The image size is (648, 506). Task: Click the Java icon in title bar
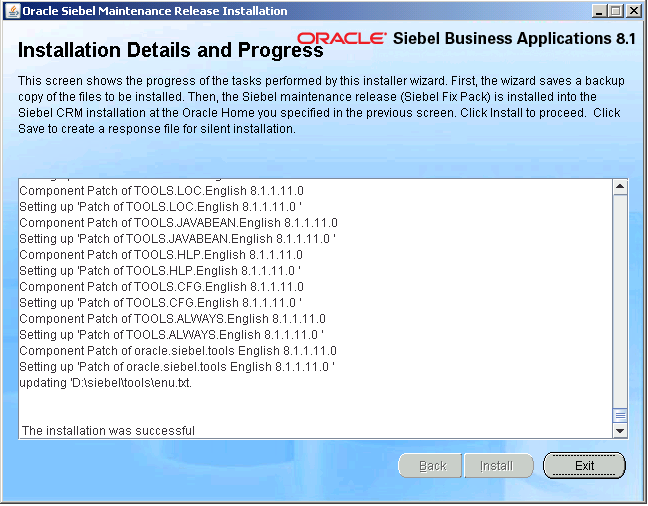coord(13,10)
